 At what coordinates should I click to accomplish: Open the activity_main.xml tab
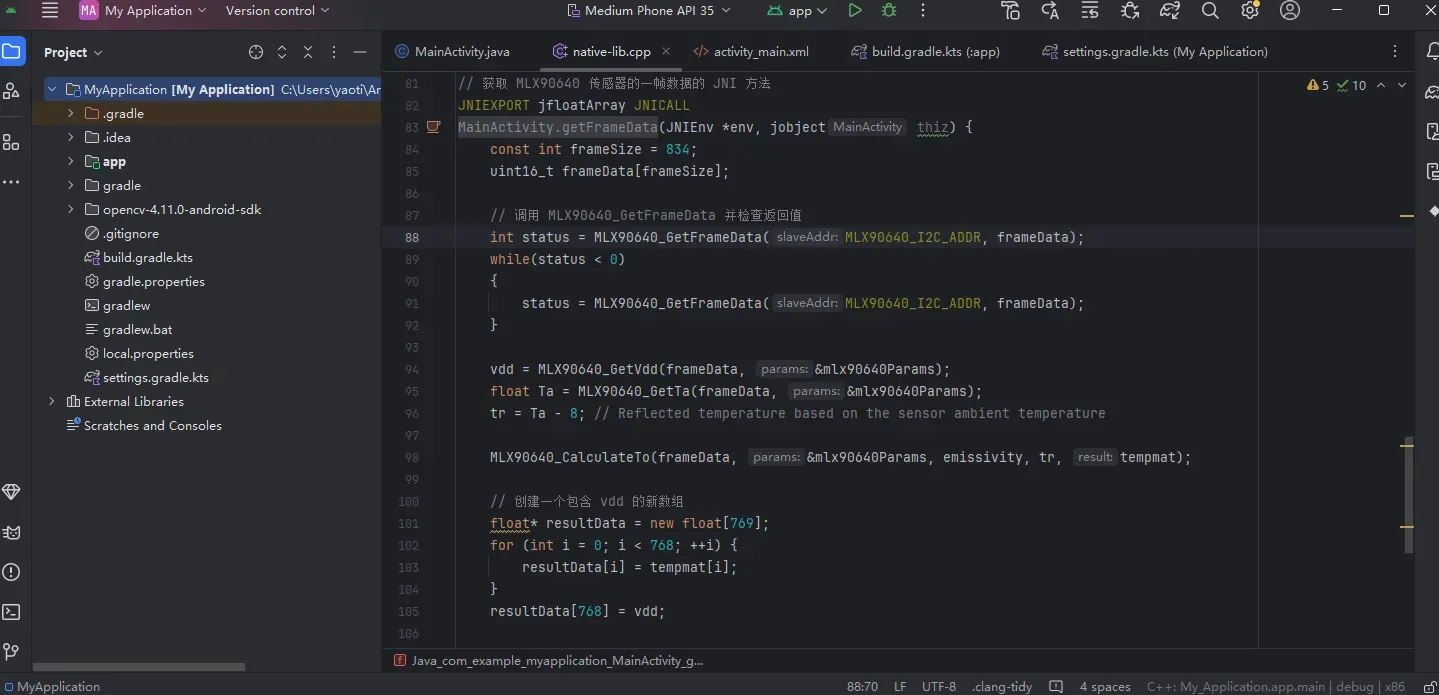(751, 52)
